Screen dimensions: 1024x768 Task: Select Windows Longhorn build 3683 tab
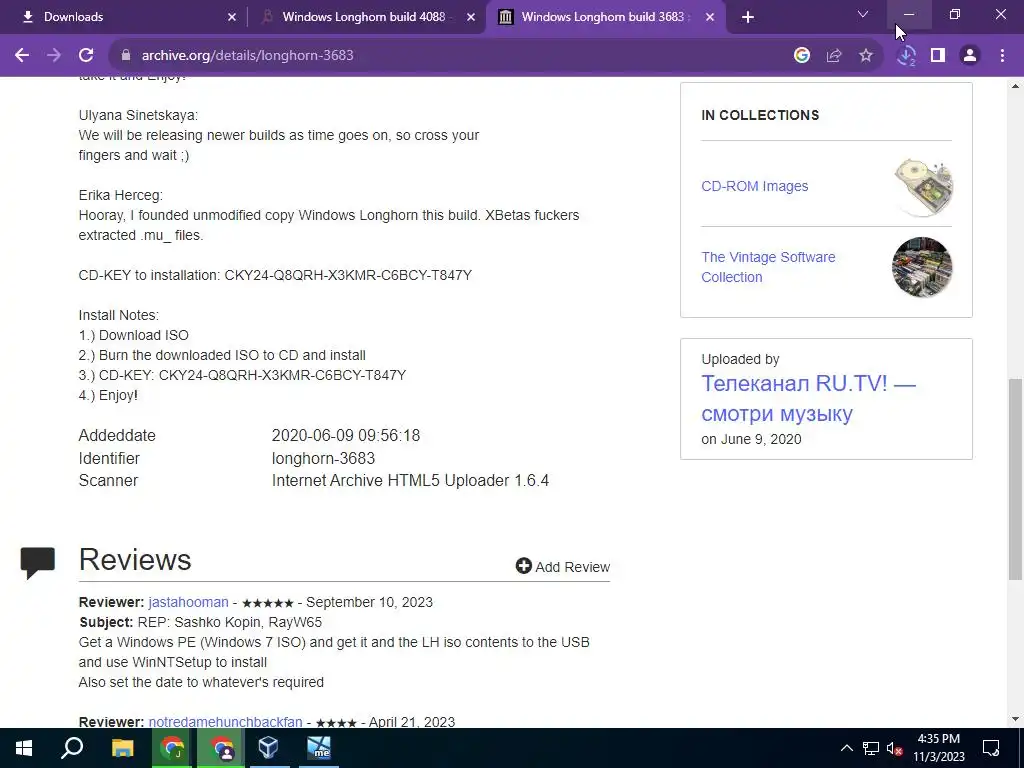[605, 17]
